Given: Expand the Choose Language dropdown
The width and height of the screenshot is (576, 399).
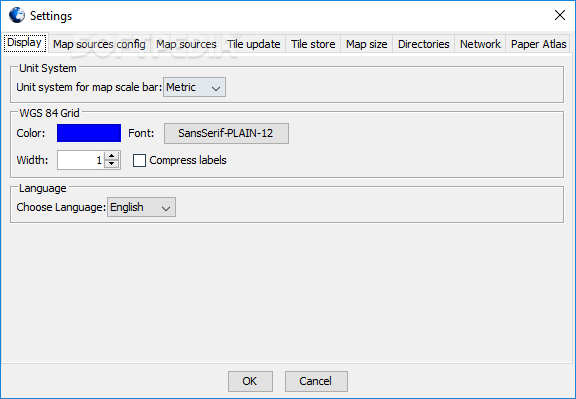Looking at the screenshot, I should 141,207.
